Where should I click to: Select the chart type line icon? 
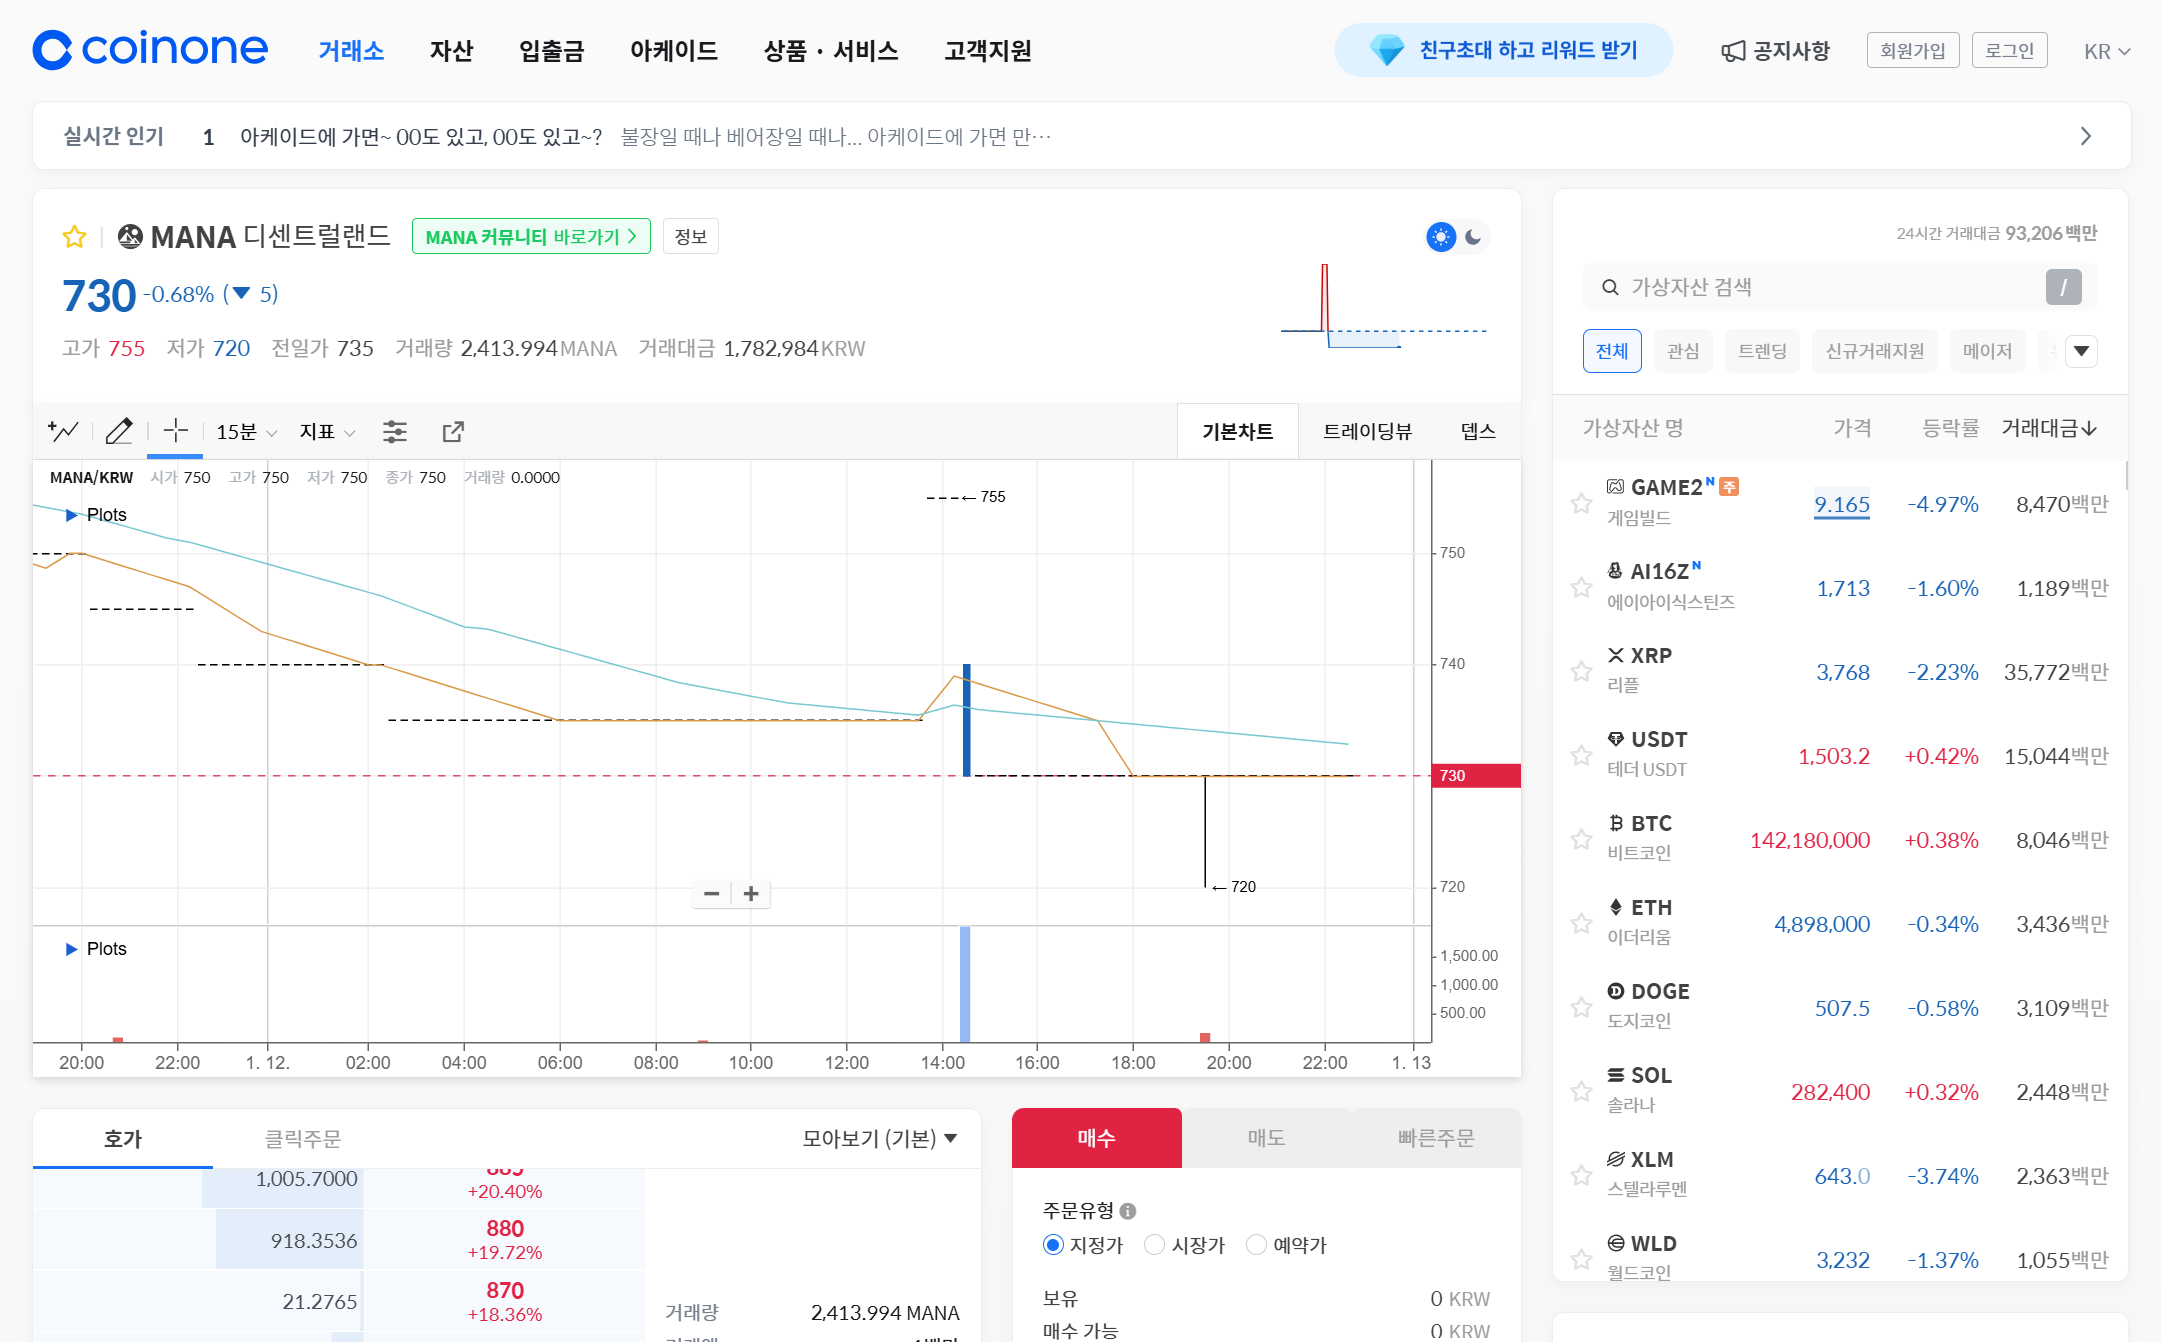[x=63, y=431]
